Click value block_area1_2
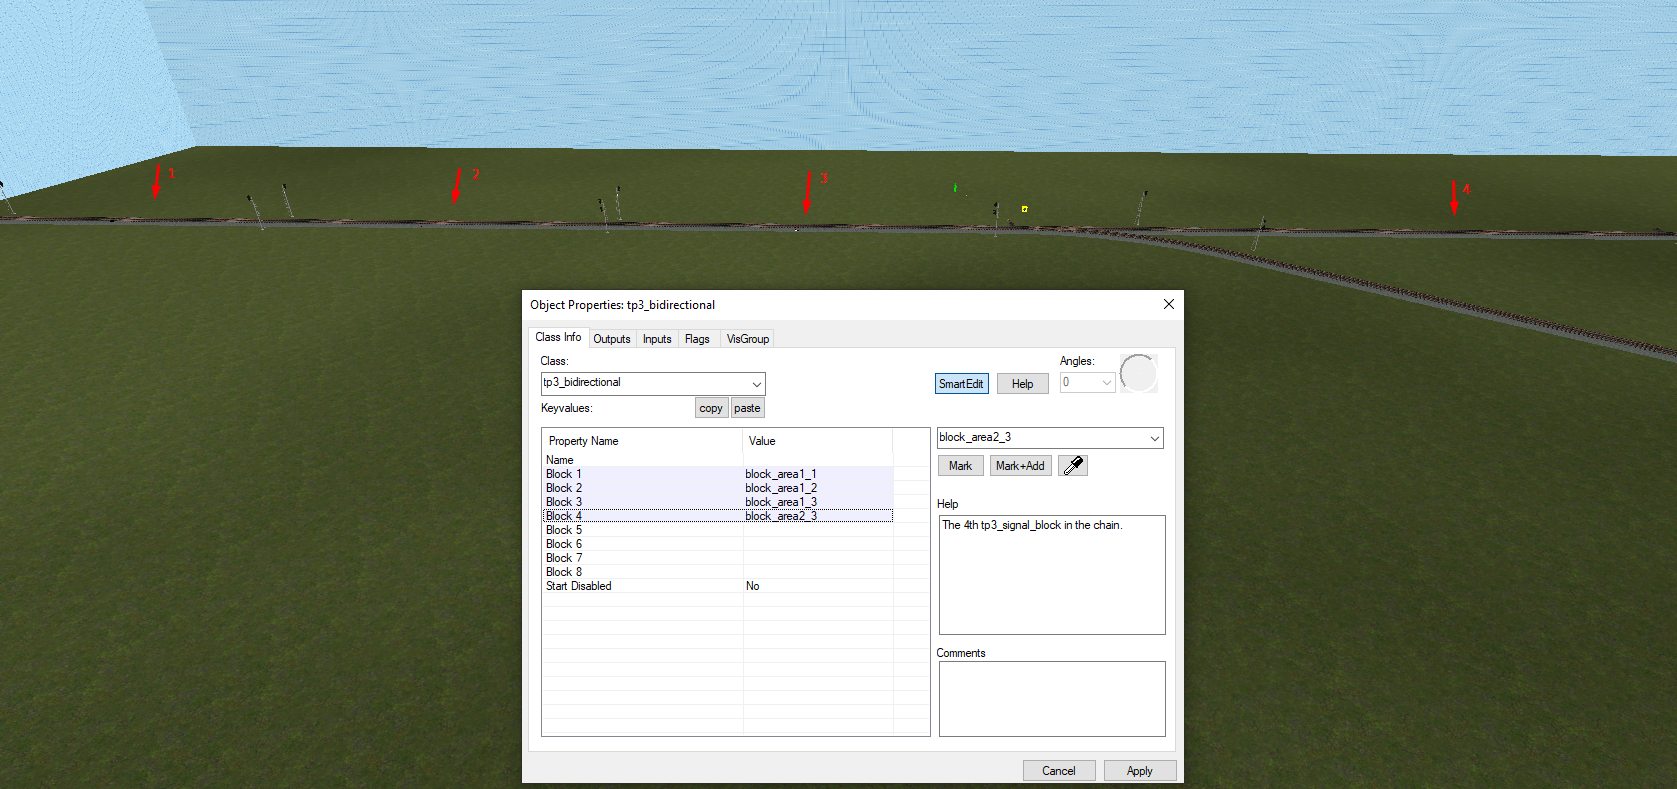This screenshot has height=789, width=1677. pos(781,488)
